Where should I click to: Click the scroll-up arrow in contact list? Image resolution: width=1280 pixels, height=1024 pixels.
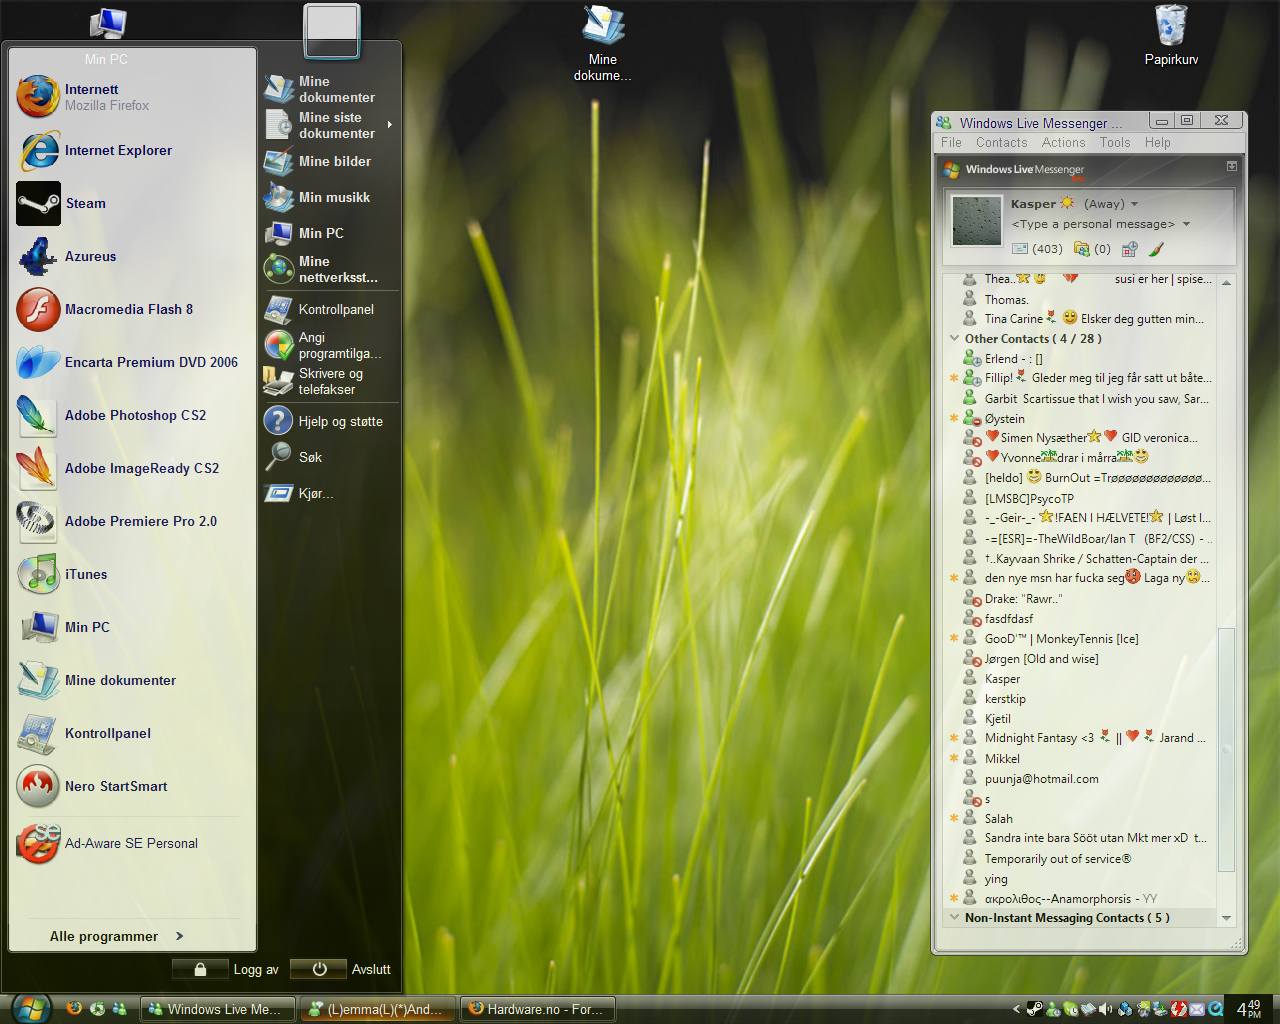(1226, 282)
